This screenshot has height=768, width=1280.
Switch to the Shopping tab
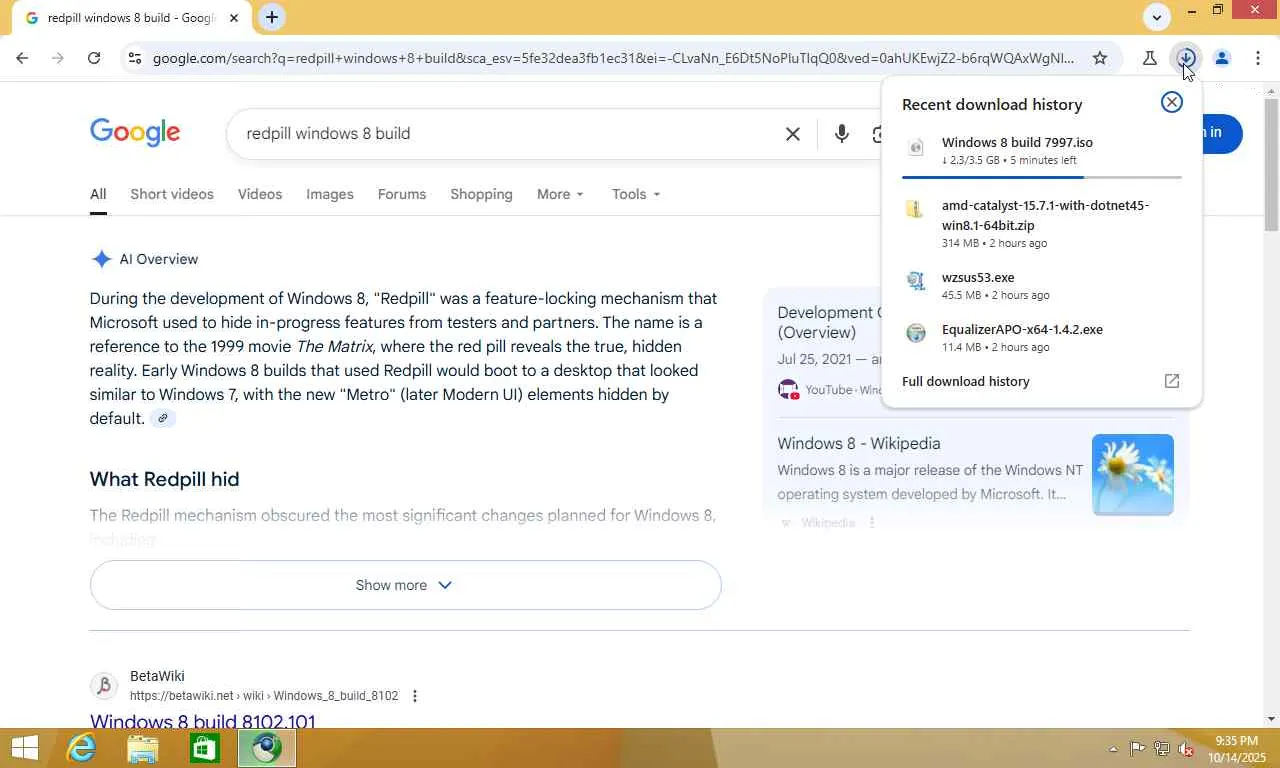pos(481,194)
